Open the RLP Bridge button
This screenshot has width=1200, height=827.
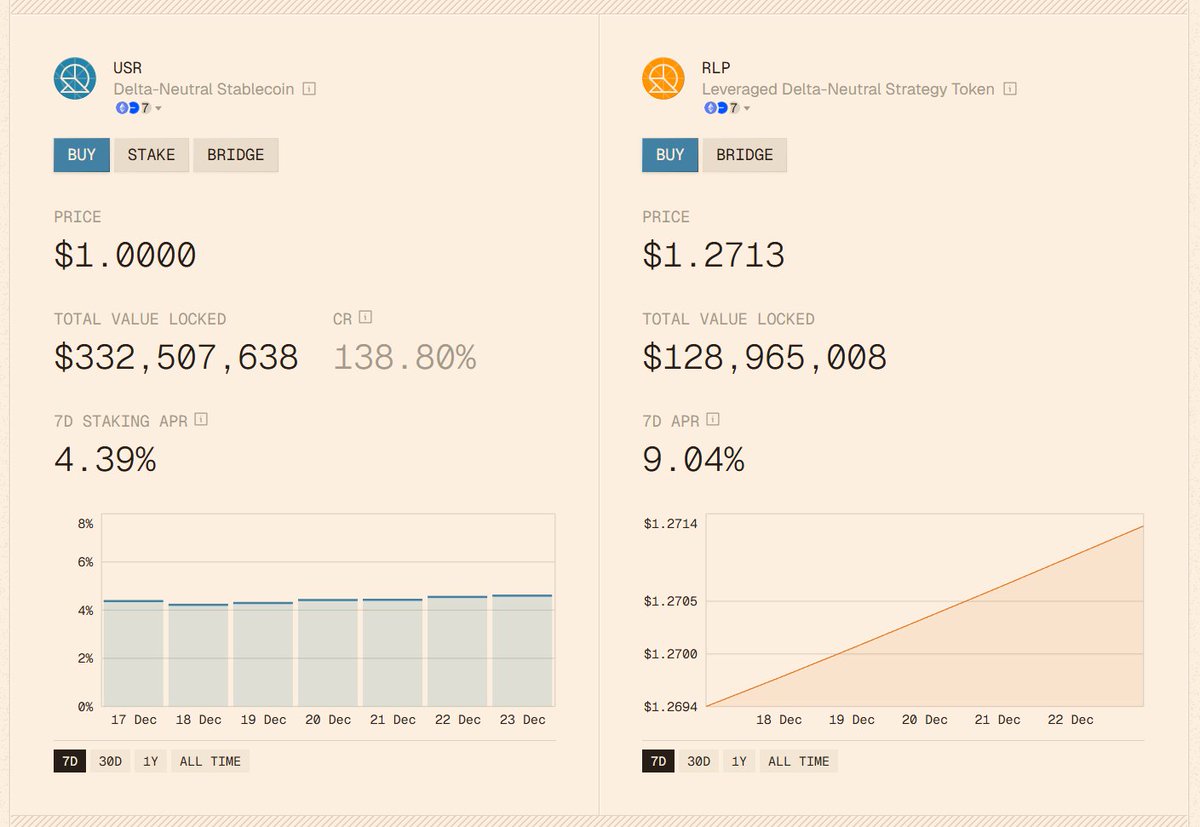point(745,155)
